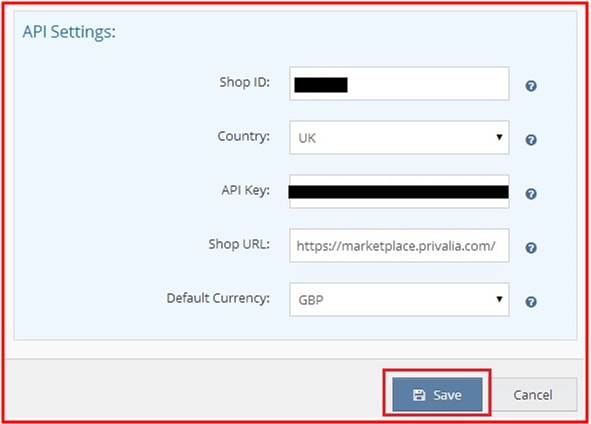Click the API Key label
Screen dimensions: 591x424
pyautogui.click(x=245, y=190)
